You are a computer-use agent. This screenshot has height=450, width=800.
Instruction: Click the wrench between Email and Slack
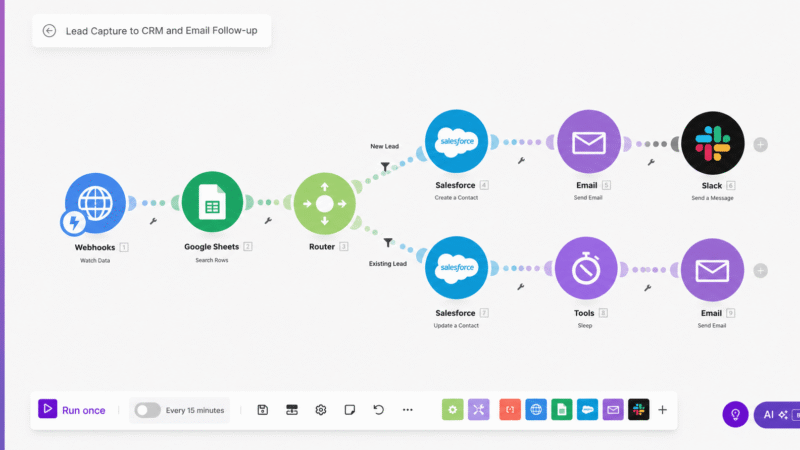[651, 162]
